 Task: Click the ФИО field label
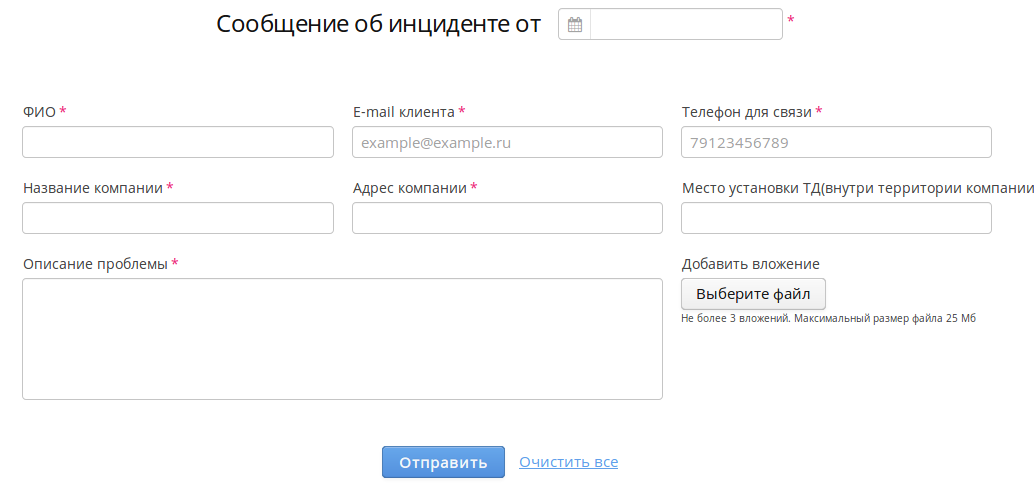pyautogui.click(x=39, y=112)
